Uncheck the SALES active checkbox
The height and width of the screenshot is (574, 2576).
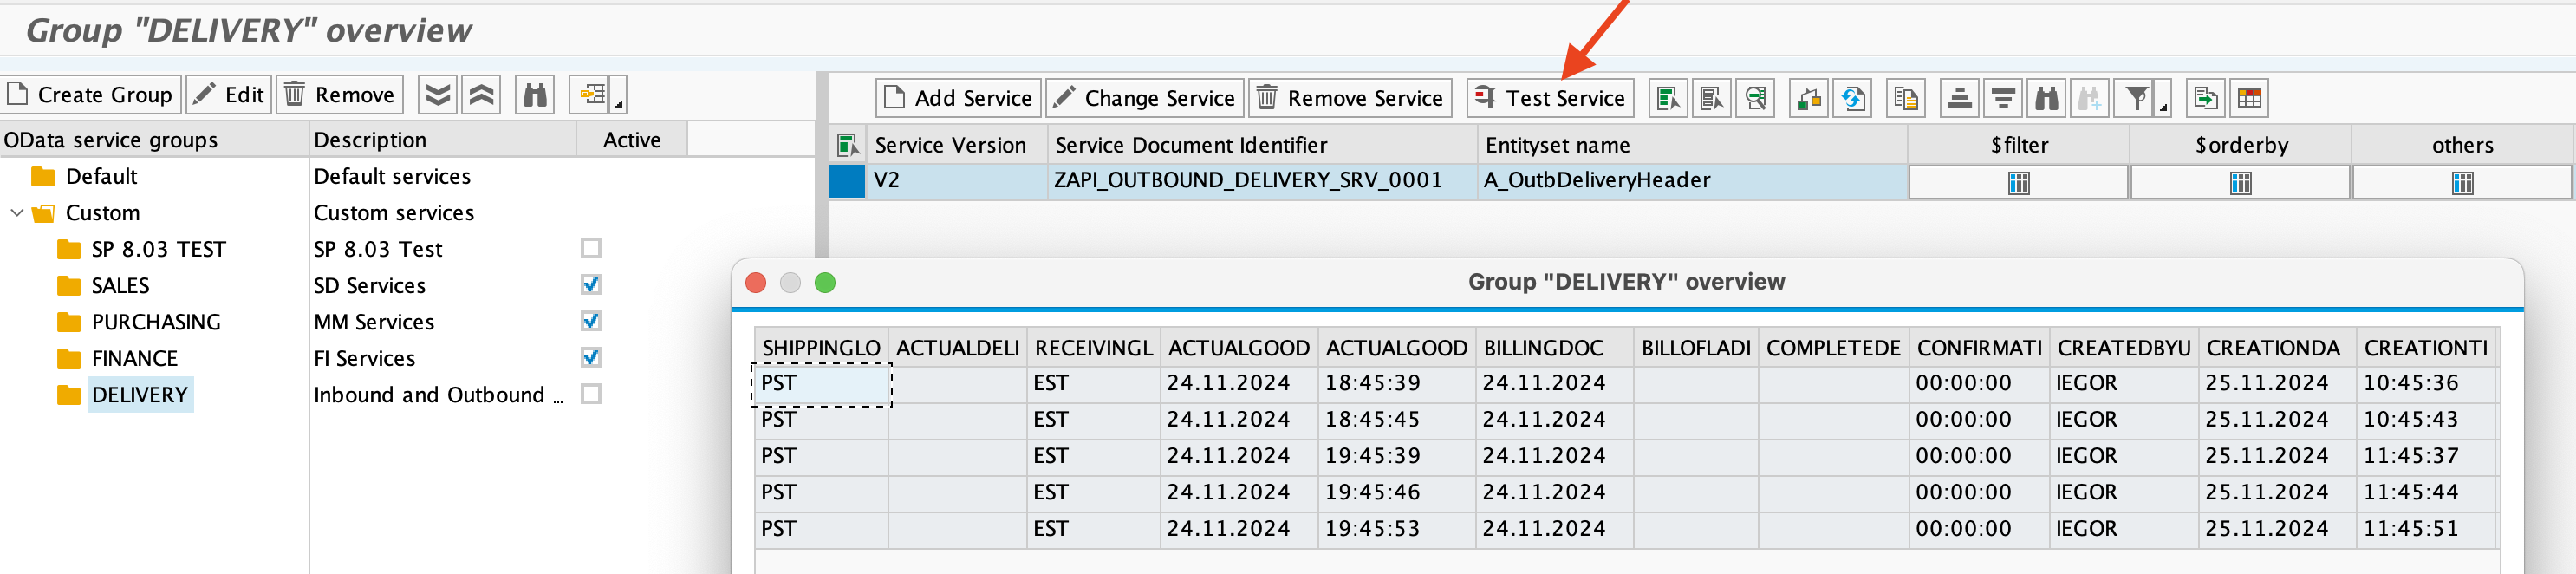point(591,285)
